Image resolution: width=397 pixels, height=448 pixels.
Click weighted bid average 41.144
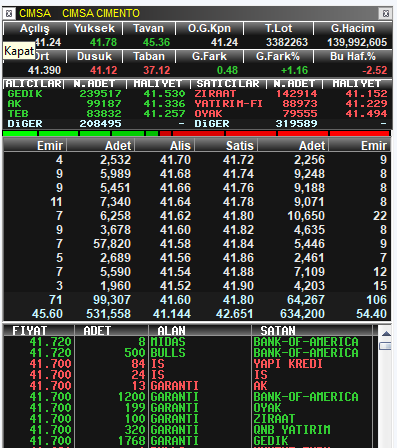click(x=172, y=314)
